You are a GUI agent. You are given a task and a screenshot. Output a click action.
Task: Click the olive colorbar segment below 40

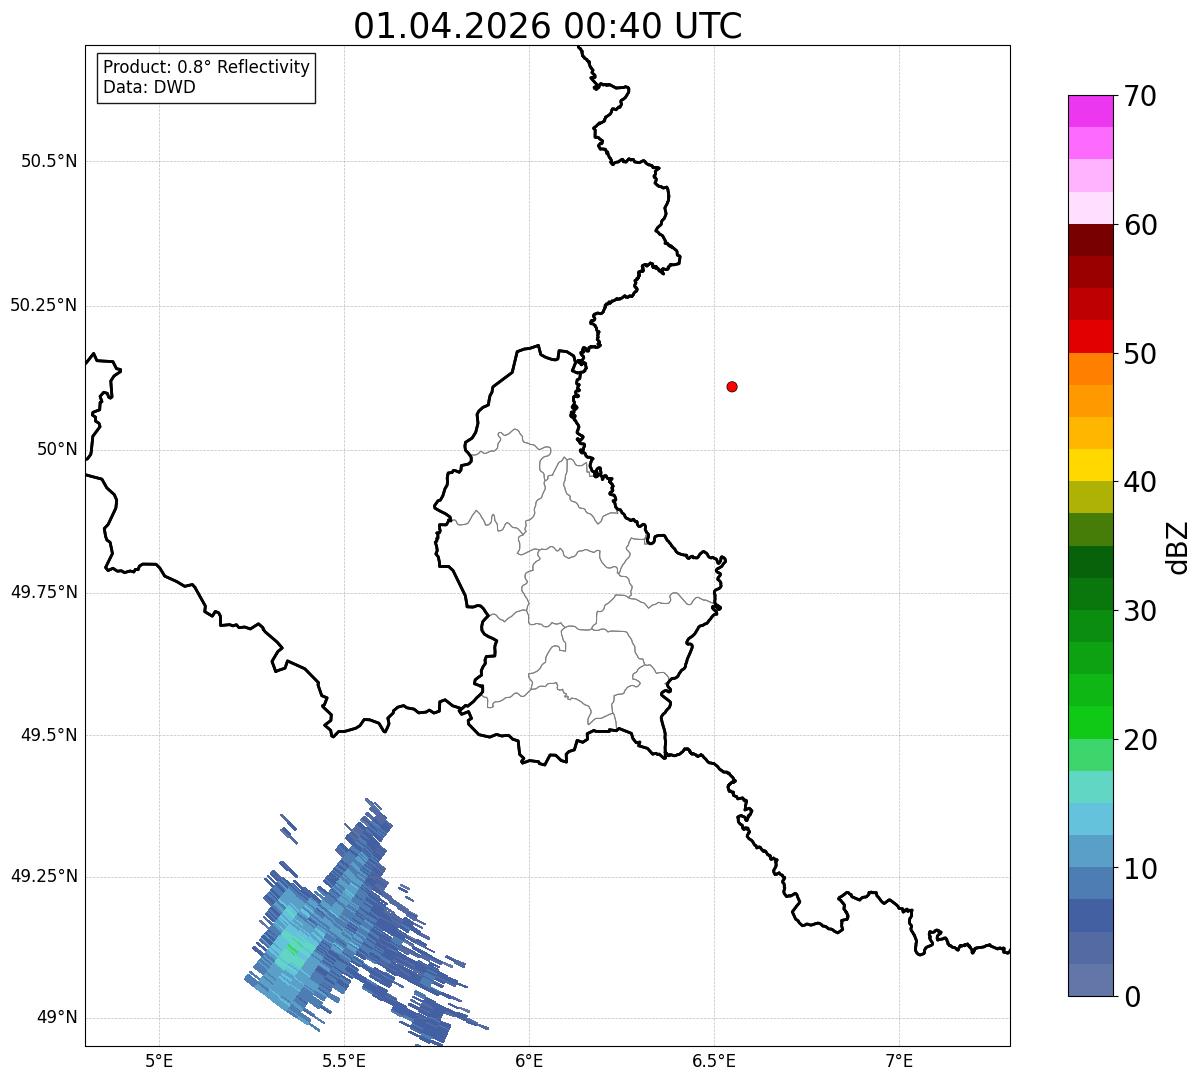tap(1090, 497)
